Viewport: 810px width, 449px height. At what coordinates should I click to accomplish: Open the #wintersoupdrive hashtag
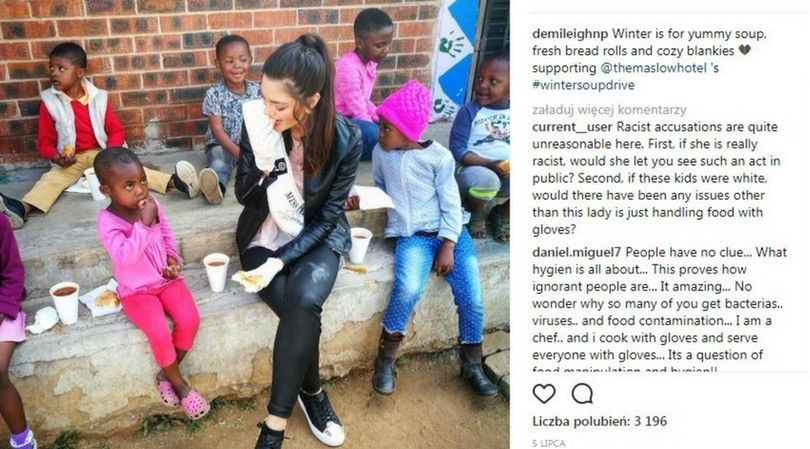point(583,85)
